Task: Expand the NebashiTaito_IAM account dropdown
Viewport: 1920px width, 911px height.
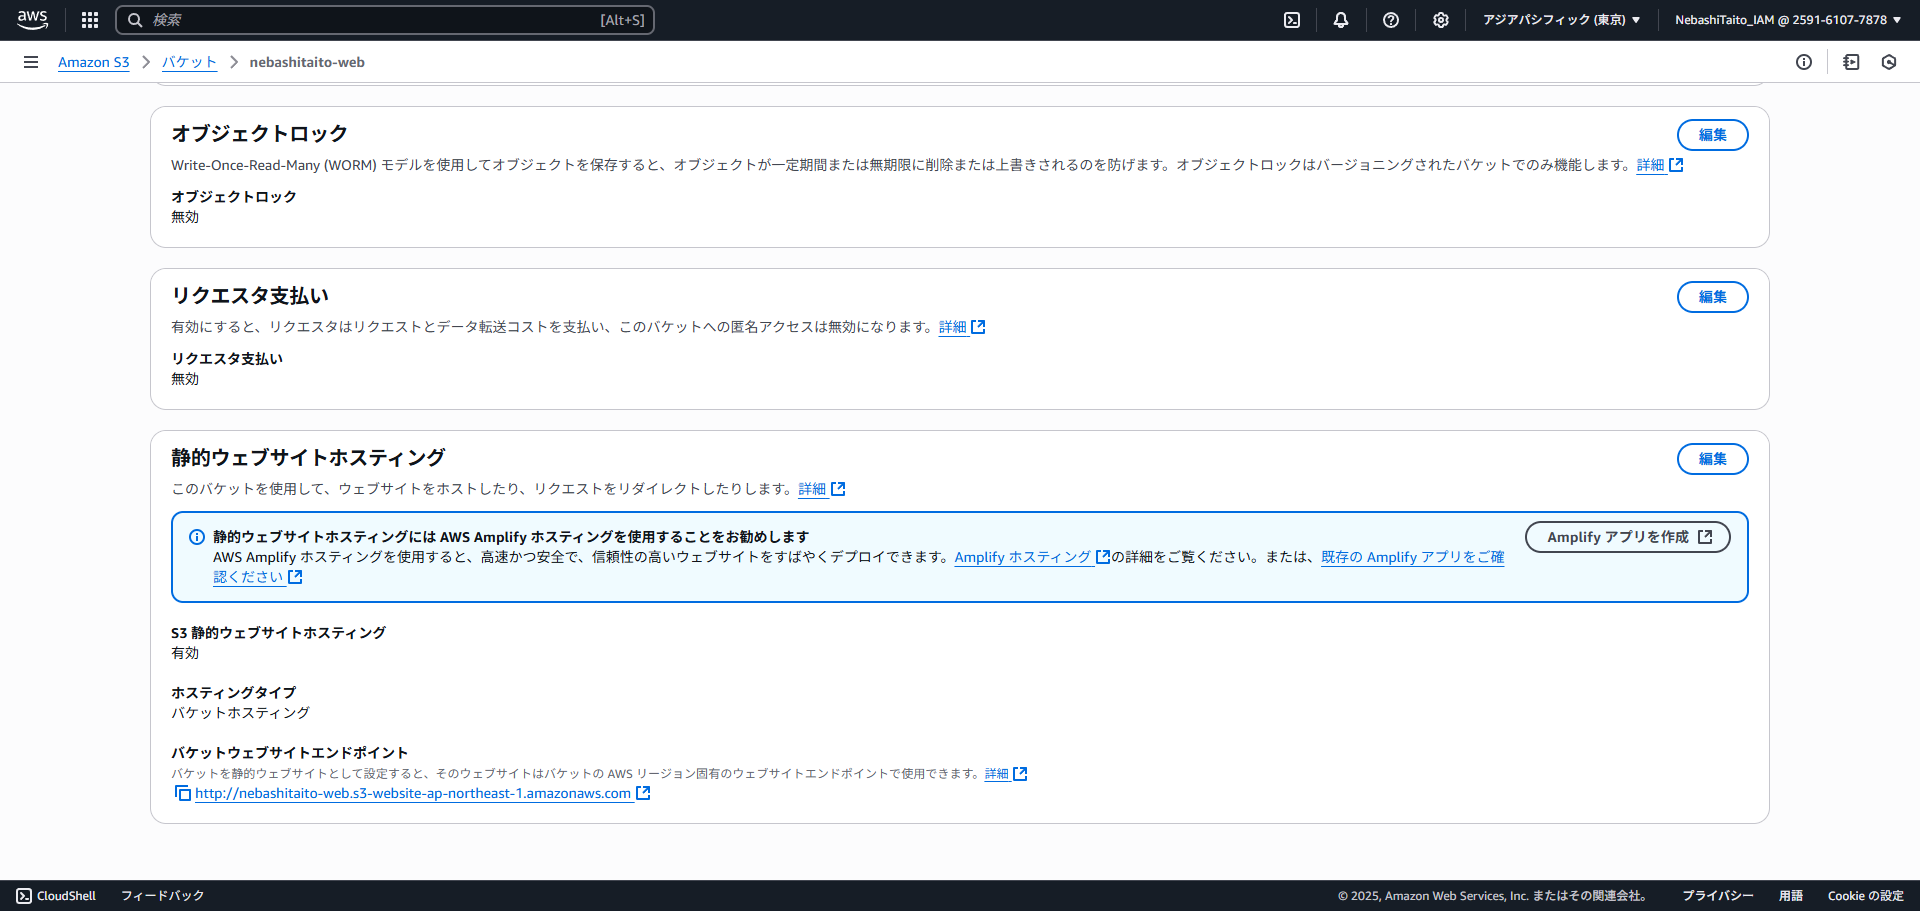Action: point(1788,20)
